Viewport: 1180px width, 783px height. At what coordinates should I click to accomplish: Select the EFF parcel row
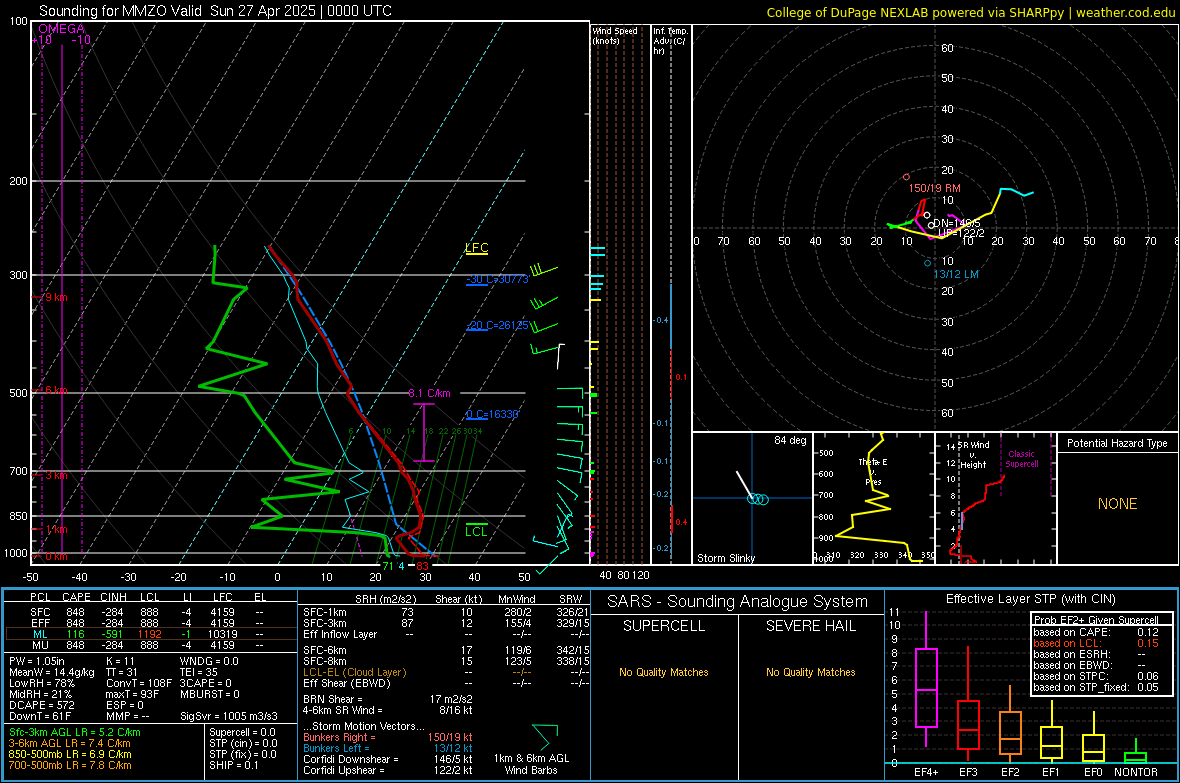[151, 623]
